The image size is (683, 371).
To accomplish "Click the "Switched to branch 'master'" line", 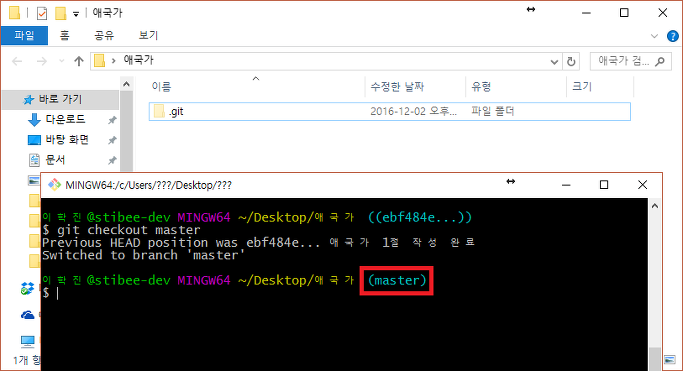I will tap(144, 255).
